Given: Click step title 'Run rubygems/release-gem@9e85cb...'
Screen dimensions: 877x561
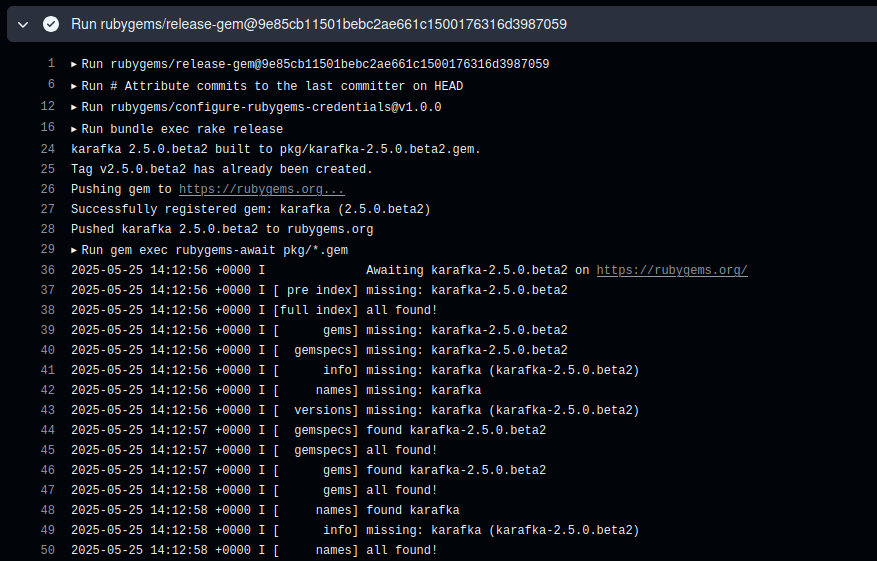Looking at the screenshot, I should (319, 24).
